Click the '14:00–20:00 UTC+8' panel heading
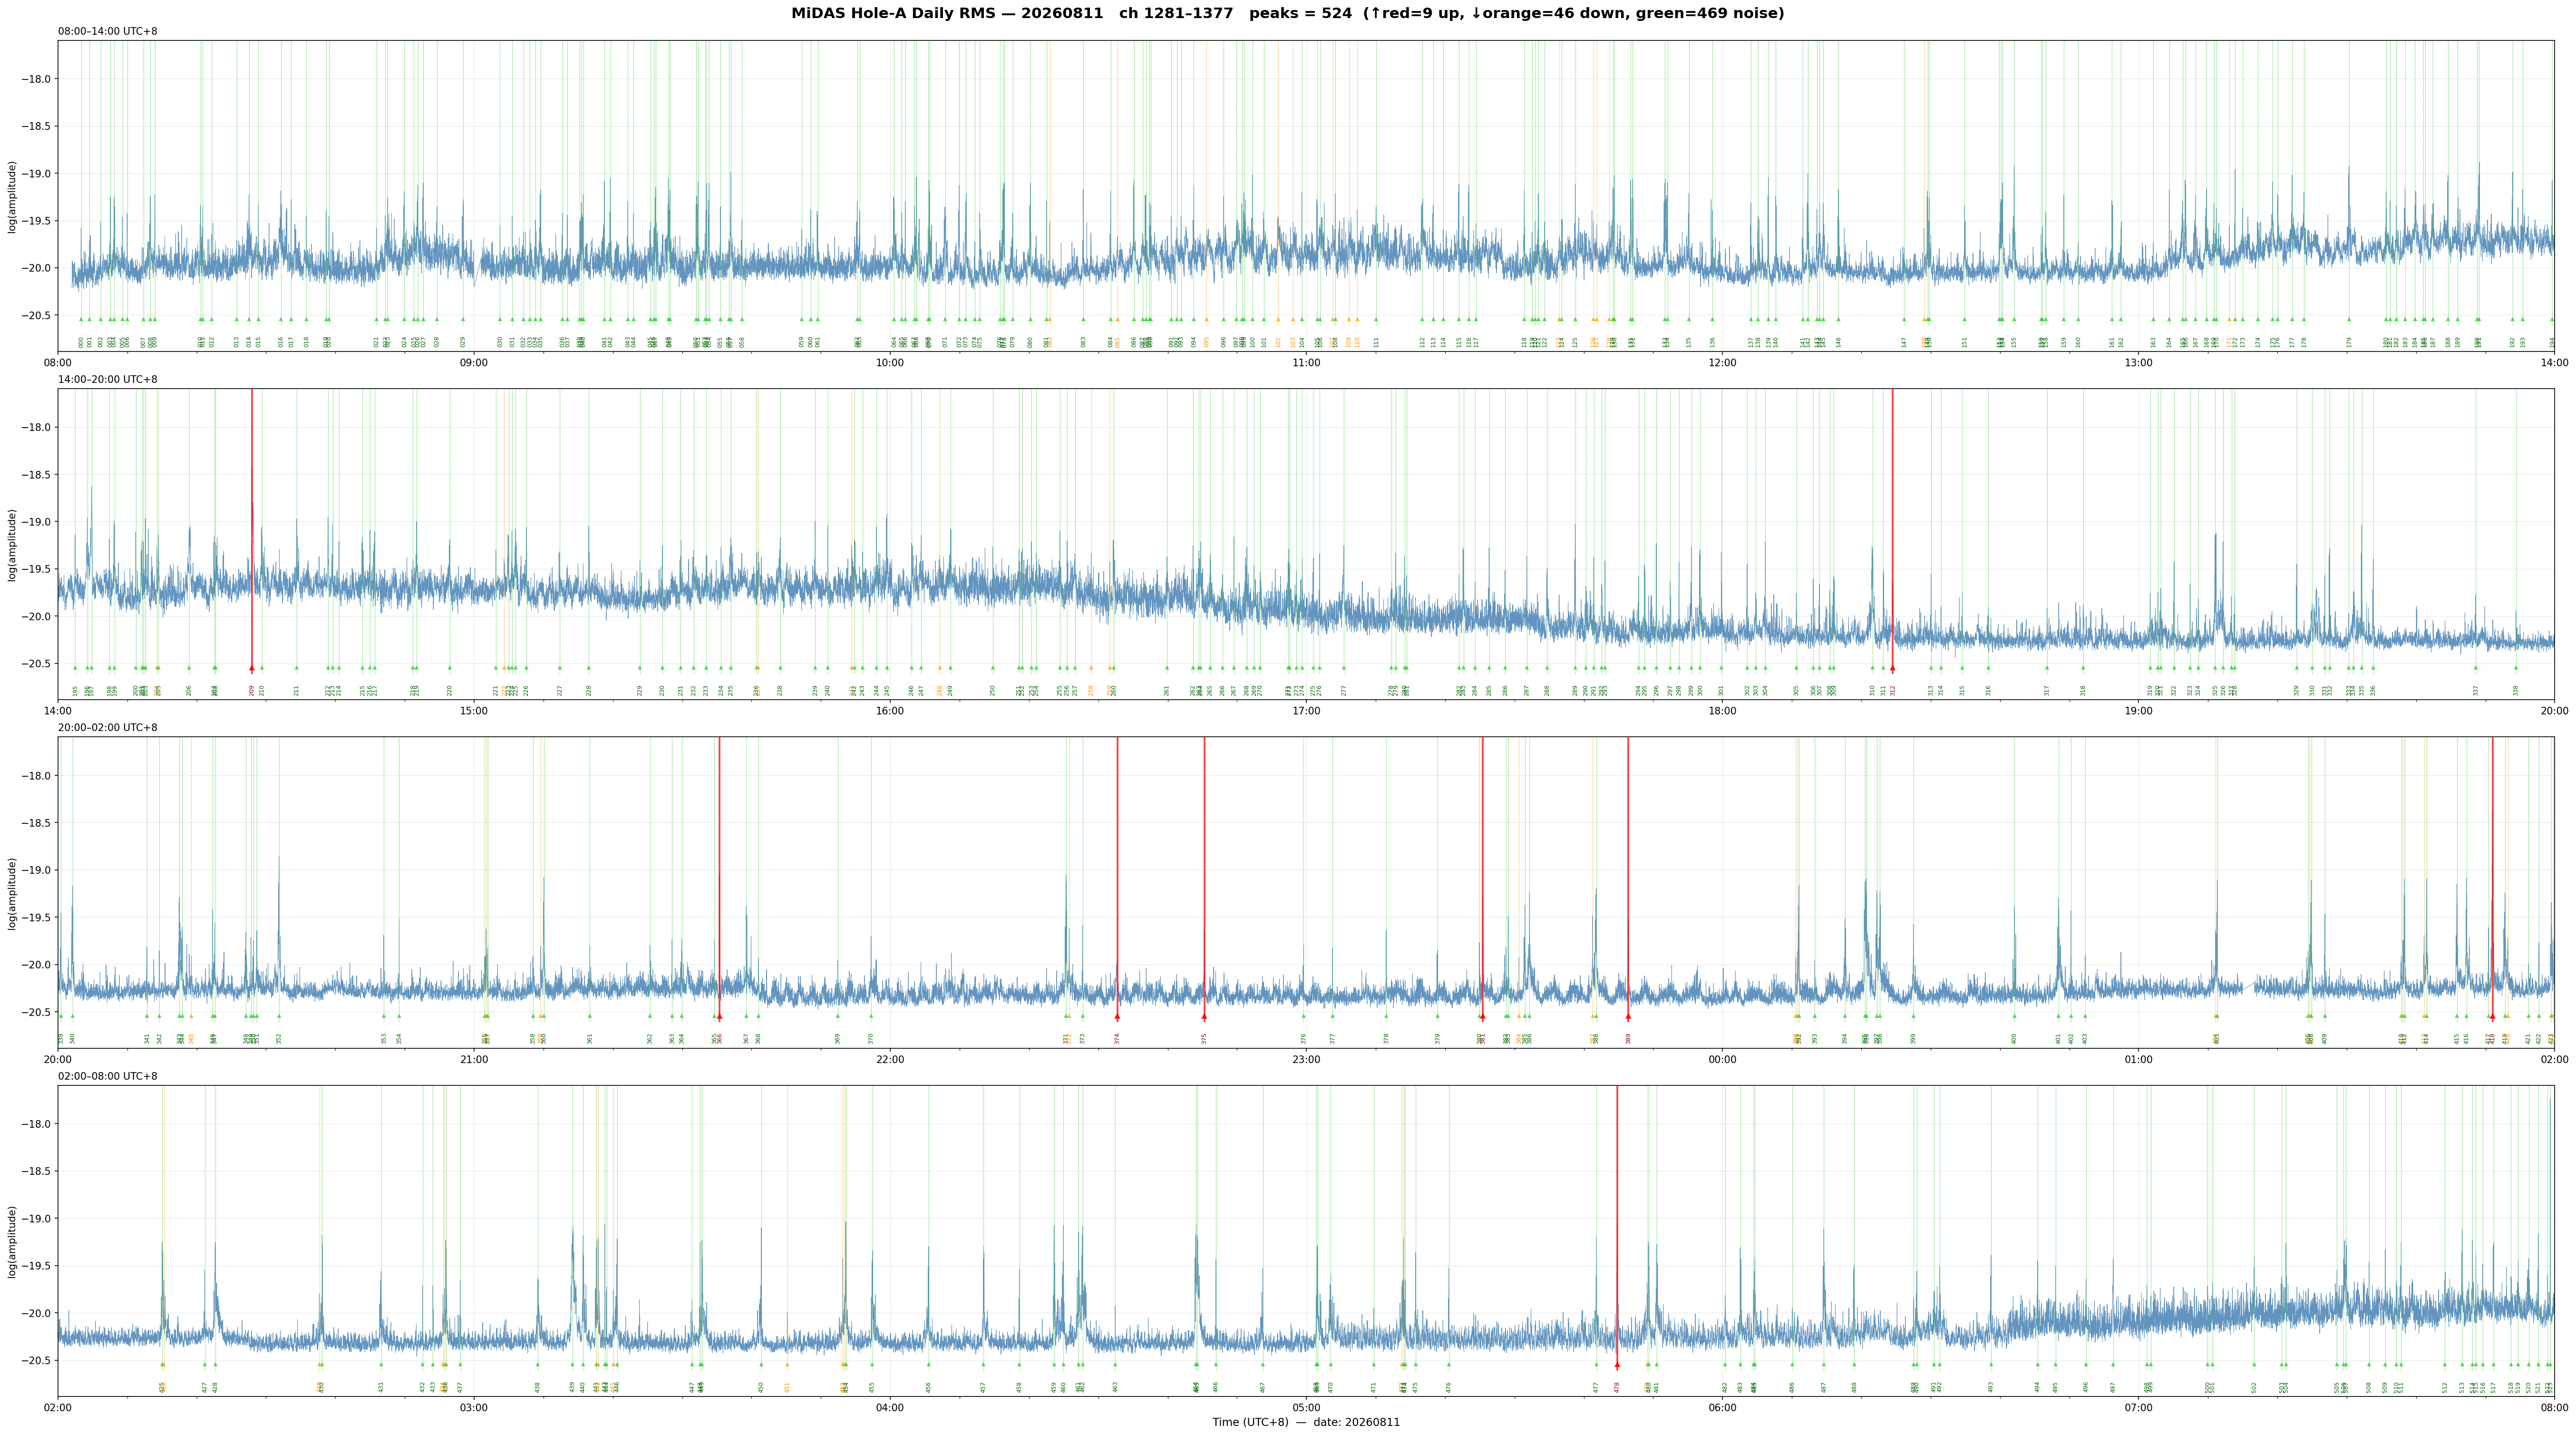The width and height of the screenshot is (2576, 1435). (107, 379)
